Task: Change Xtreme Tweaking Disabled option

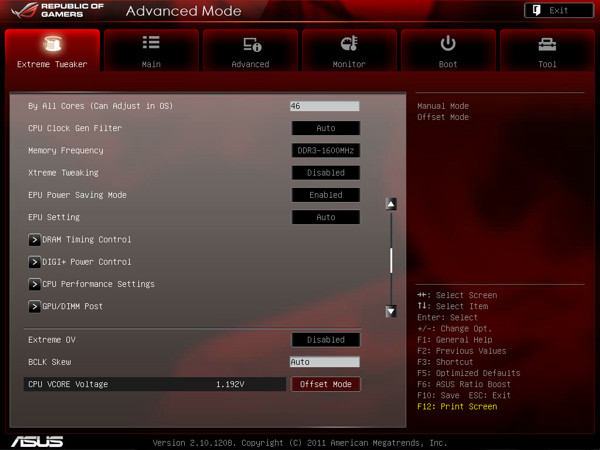Action: [x=326, y=173]
